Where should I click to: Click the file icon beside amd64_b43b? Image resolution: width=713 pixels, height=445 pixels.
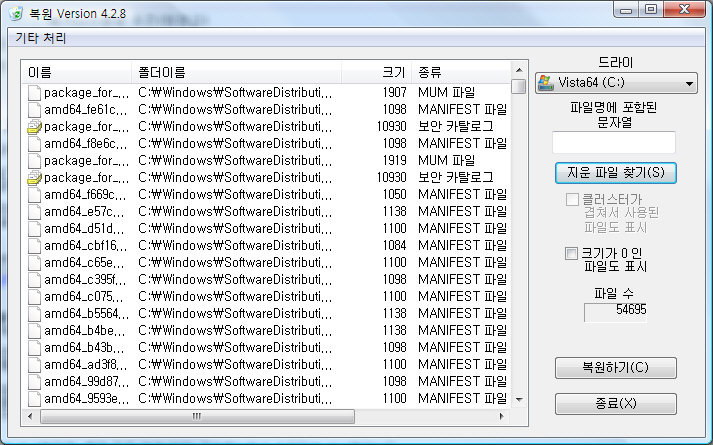click(x=35, y=348)
